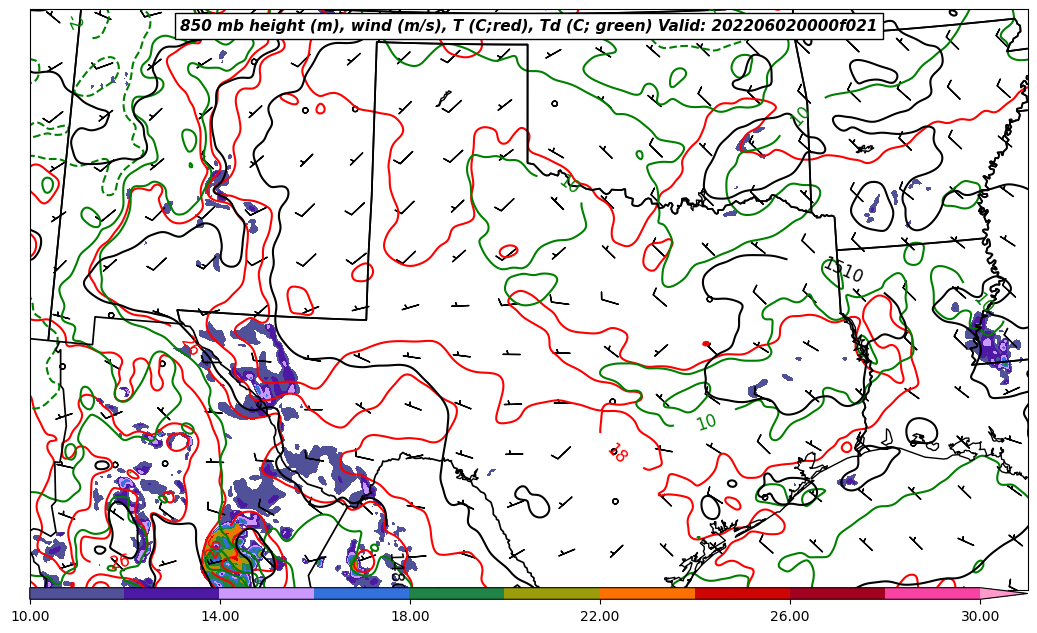The width and height of the screenshot is (1037, 633).
Task: Click the dark red 26–28 colorbar segment
Action: coord(837,594)
